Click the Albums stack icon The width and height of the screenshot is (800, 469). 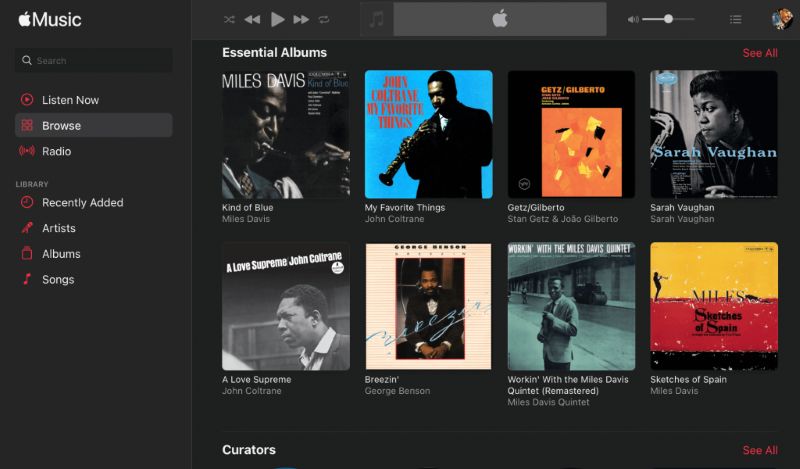27,253
